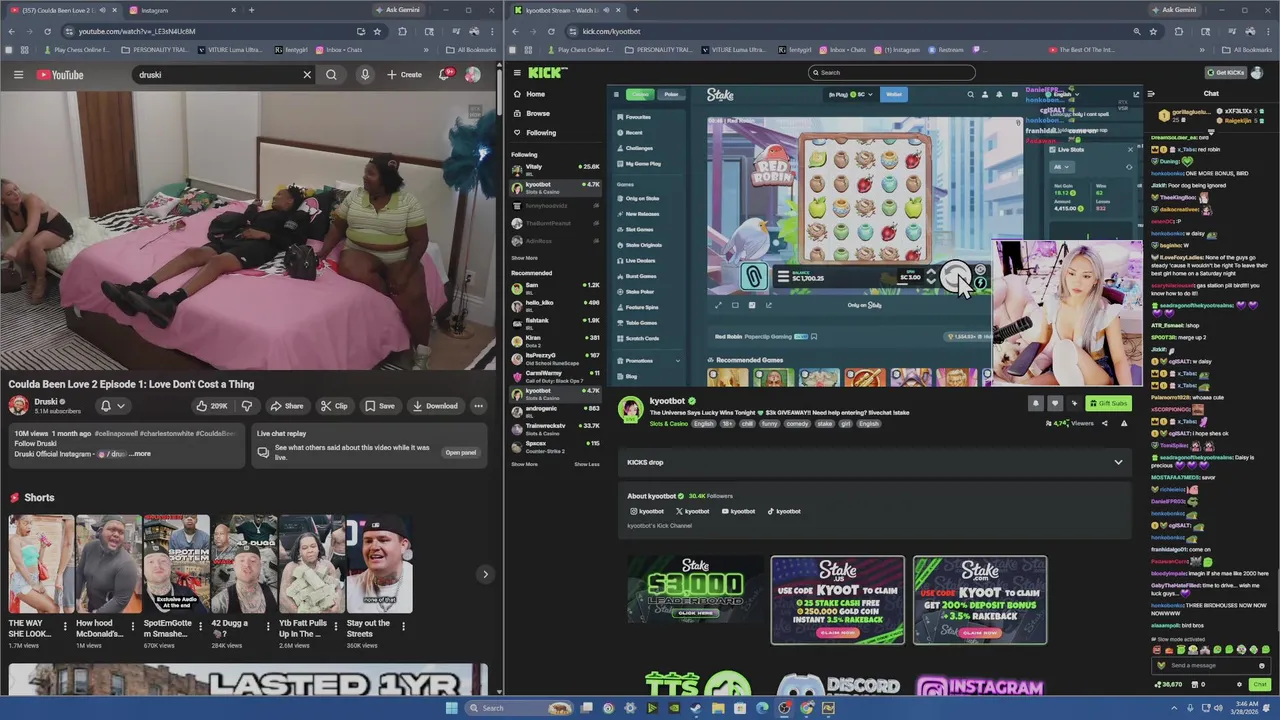Click the YouTube logo
This screenshot has height=720, width=1280.
tap(60, 75)
